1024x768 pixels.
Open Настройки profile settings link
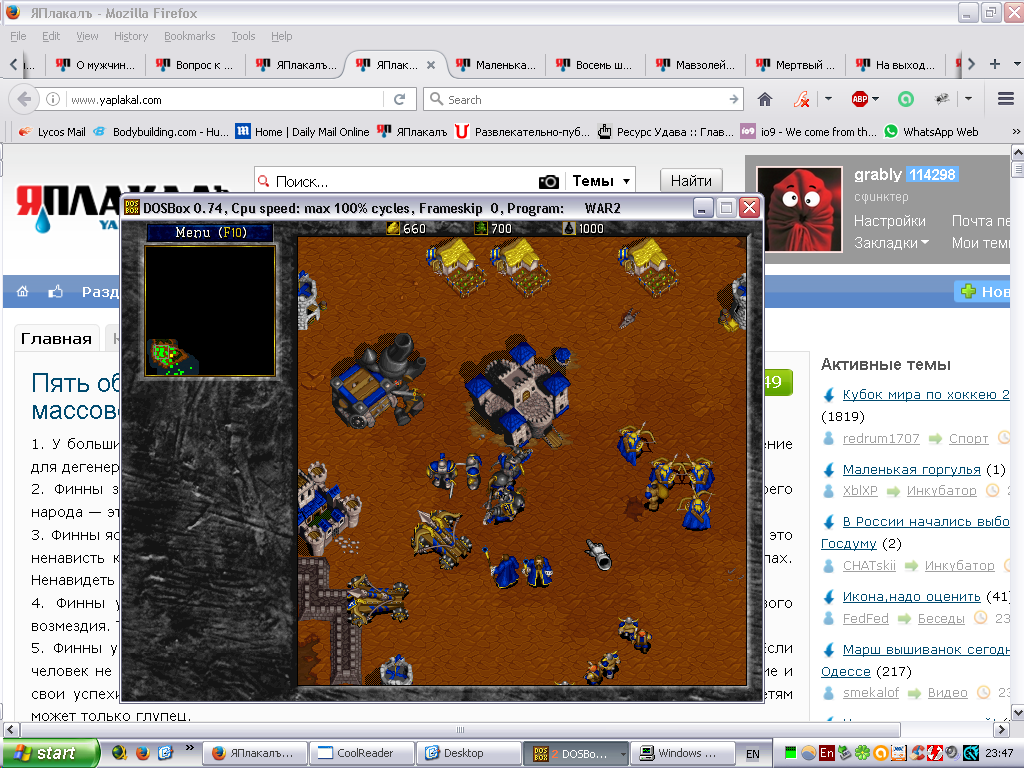[889, 221]
